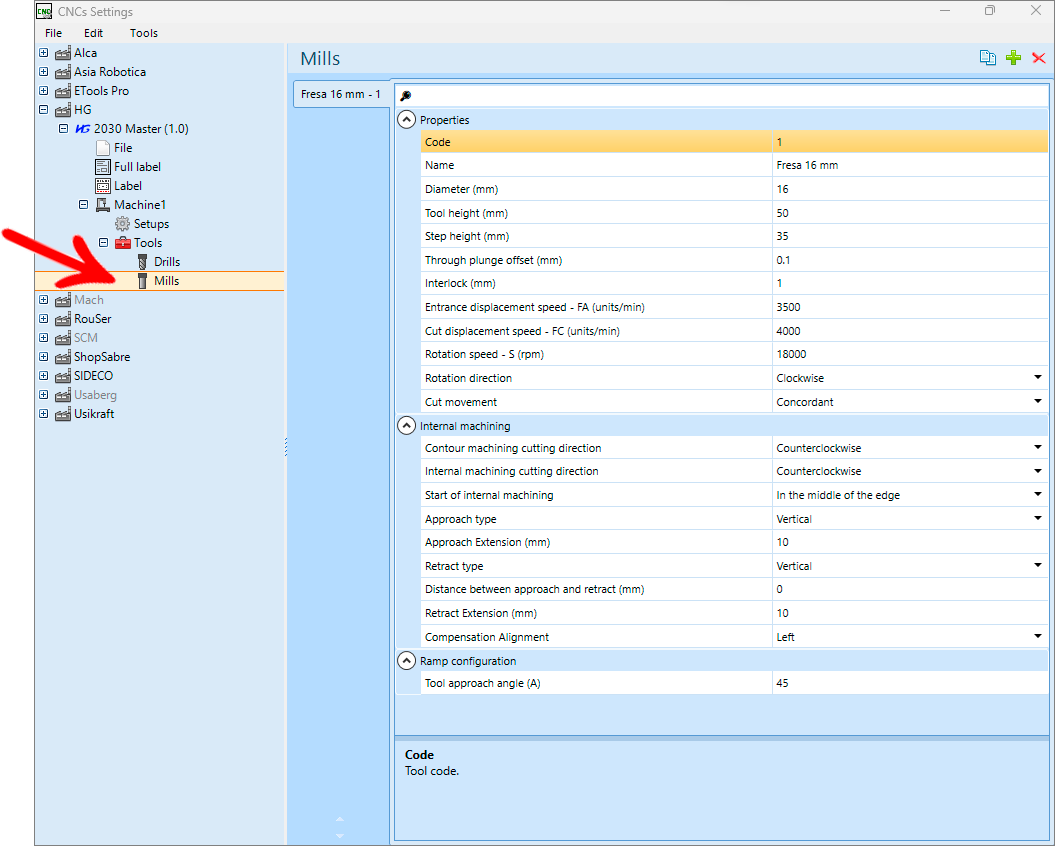Click the copy mill icon in Mills header
The width and height of the screenshot is (1055, 846).
coord(987,58)
